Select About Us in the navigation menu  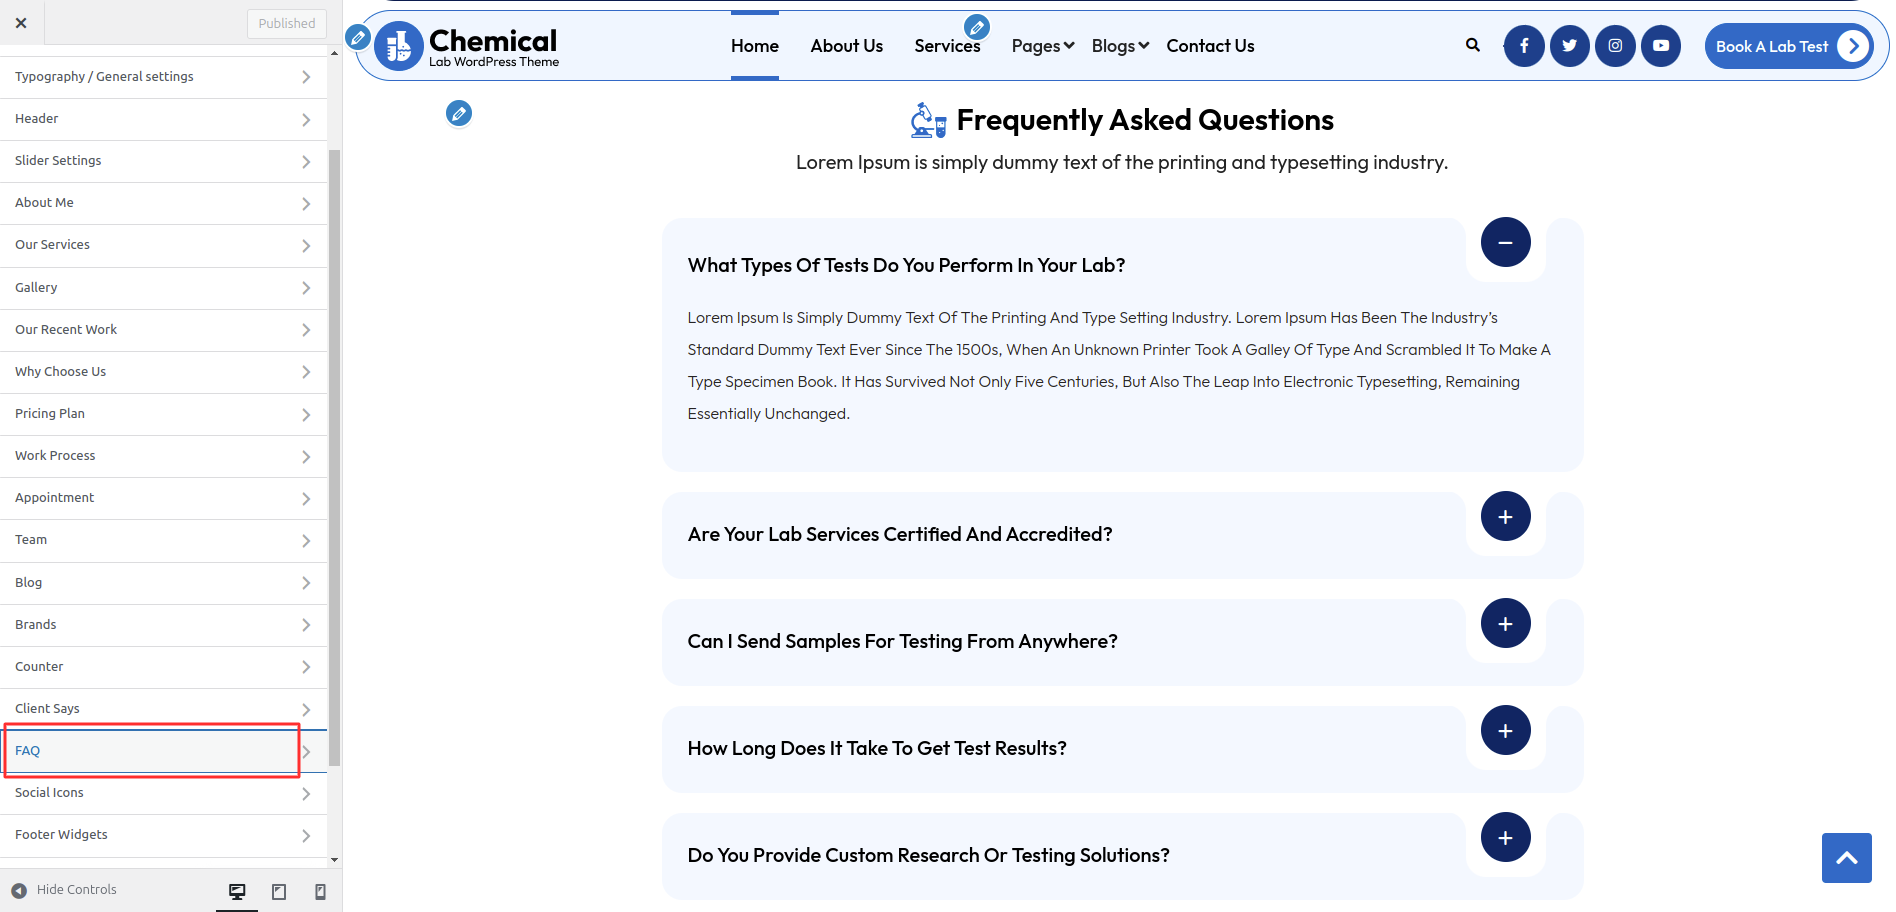(846, 46)
